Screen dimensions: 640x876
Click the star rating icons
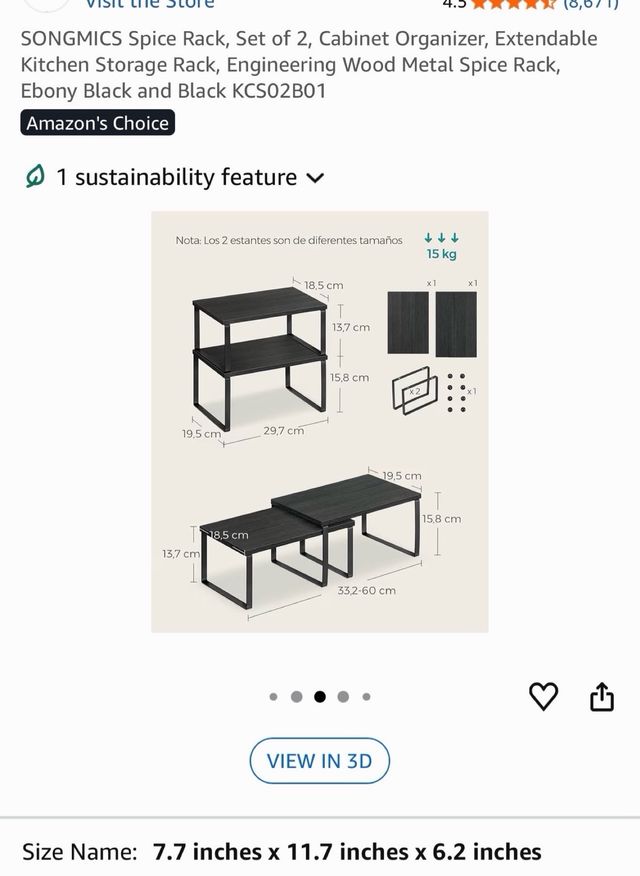(513, 4)
